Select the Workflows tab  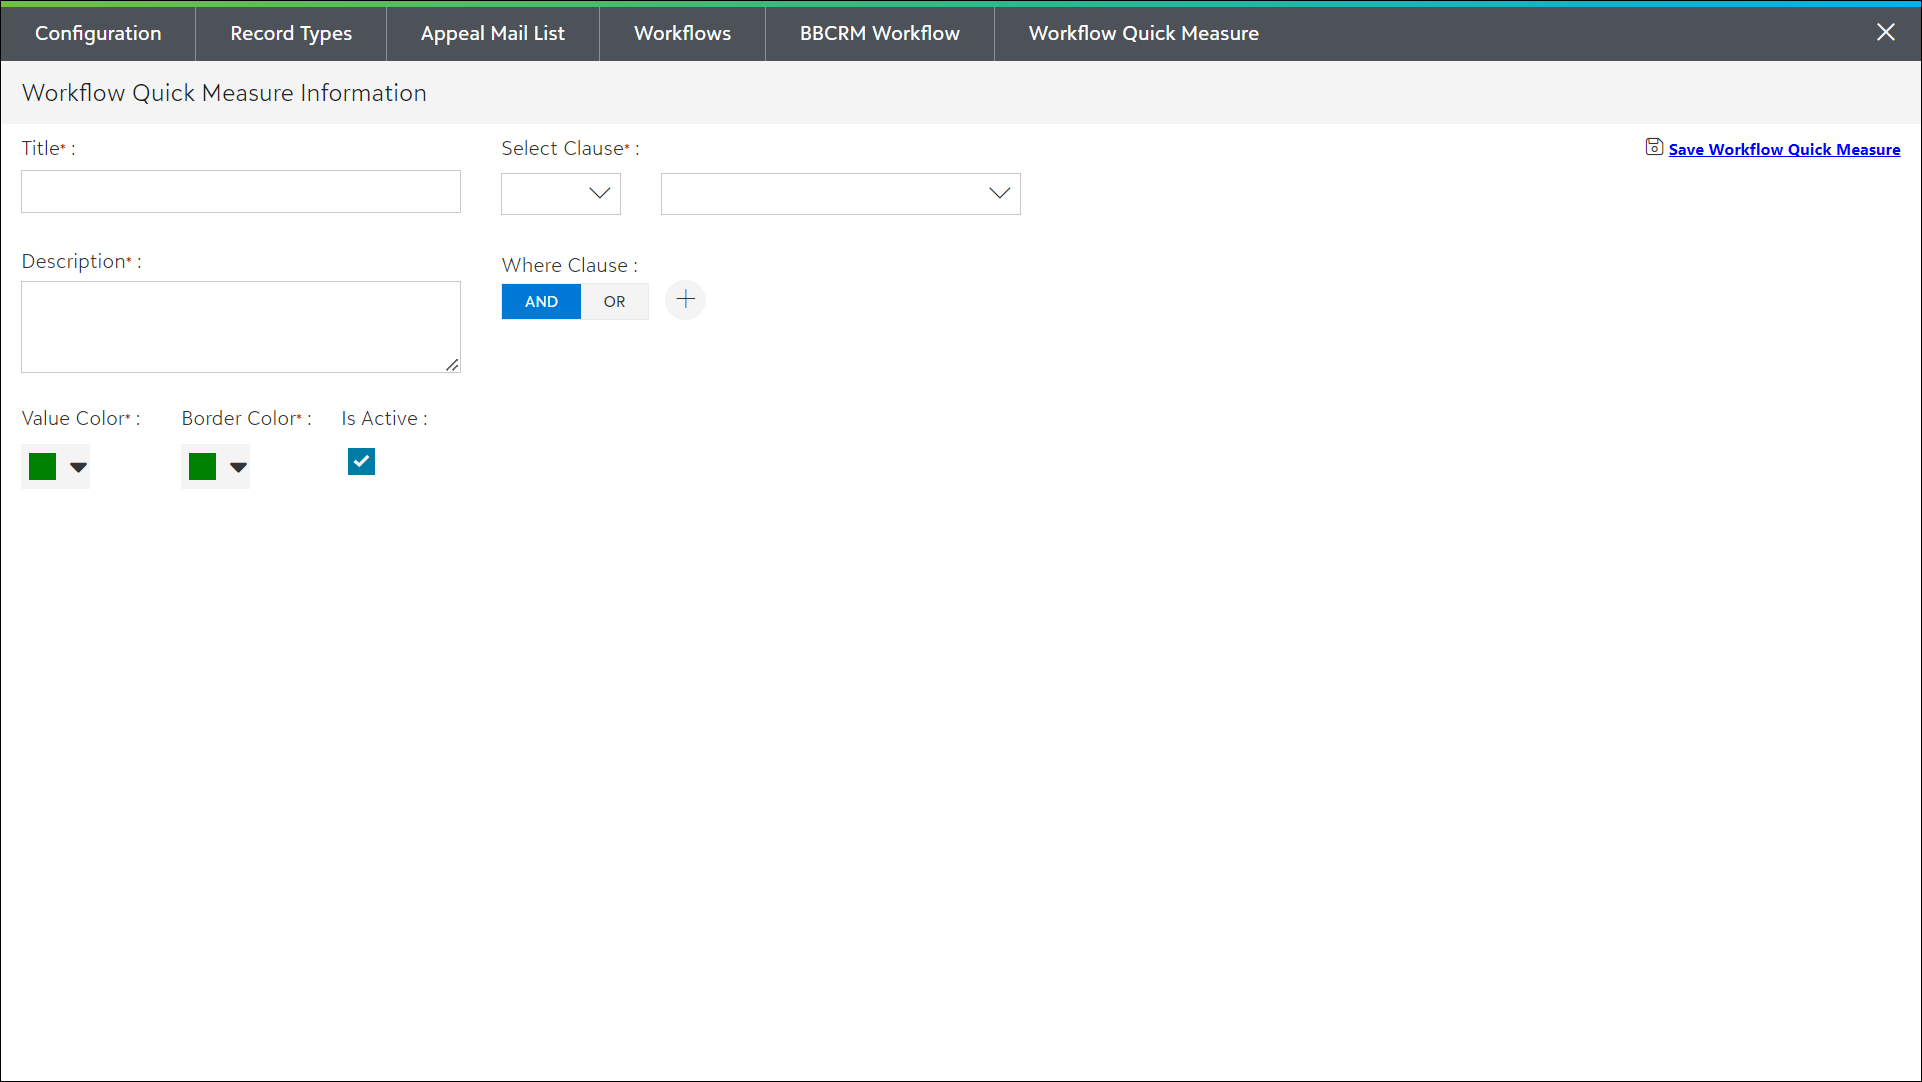click(x=682, y=33)
